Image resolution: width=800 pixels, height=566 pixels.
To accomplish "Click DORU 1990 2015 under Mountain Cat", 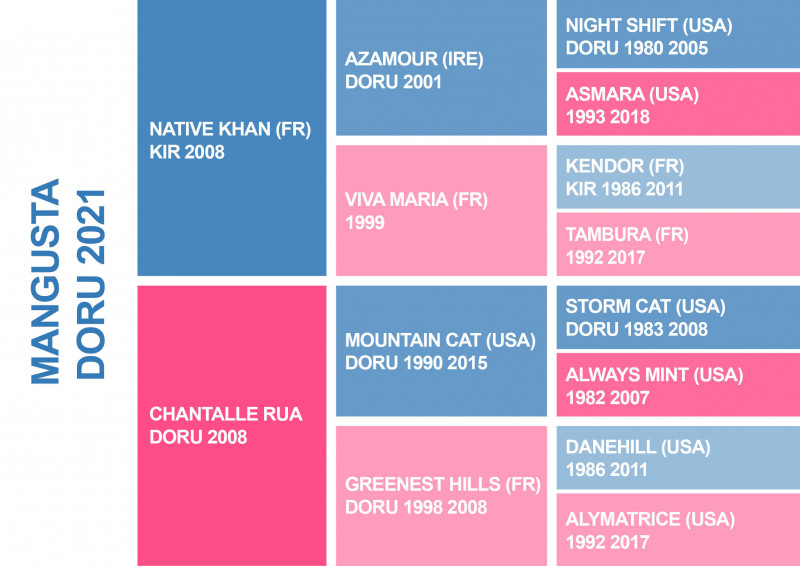I will click(416, 363).
